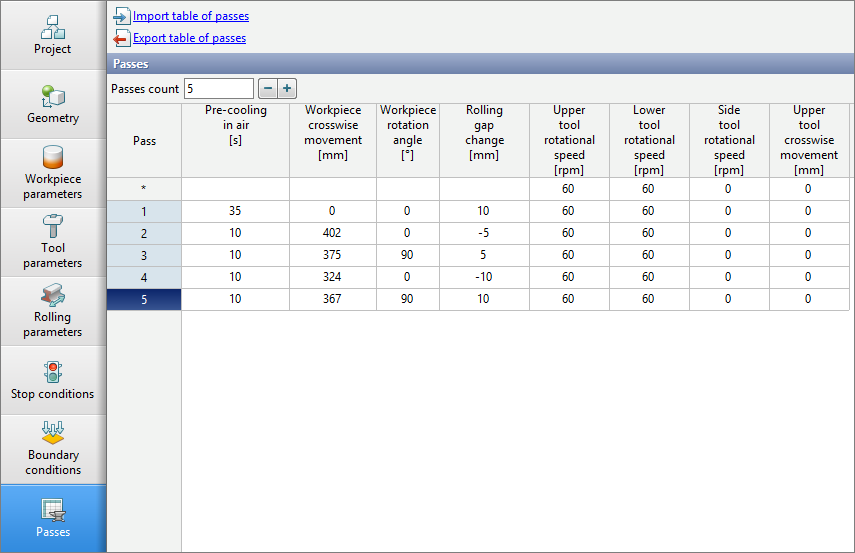Open the Project section icon
The image size is (855, 553).
(x=52, y=28)
